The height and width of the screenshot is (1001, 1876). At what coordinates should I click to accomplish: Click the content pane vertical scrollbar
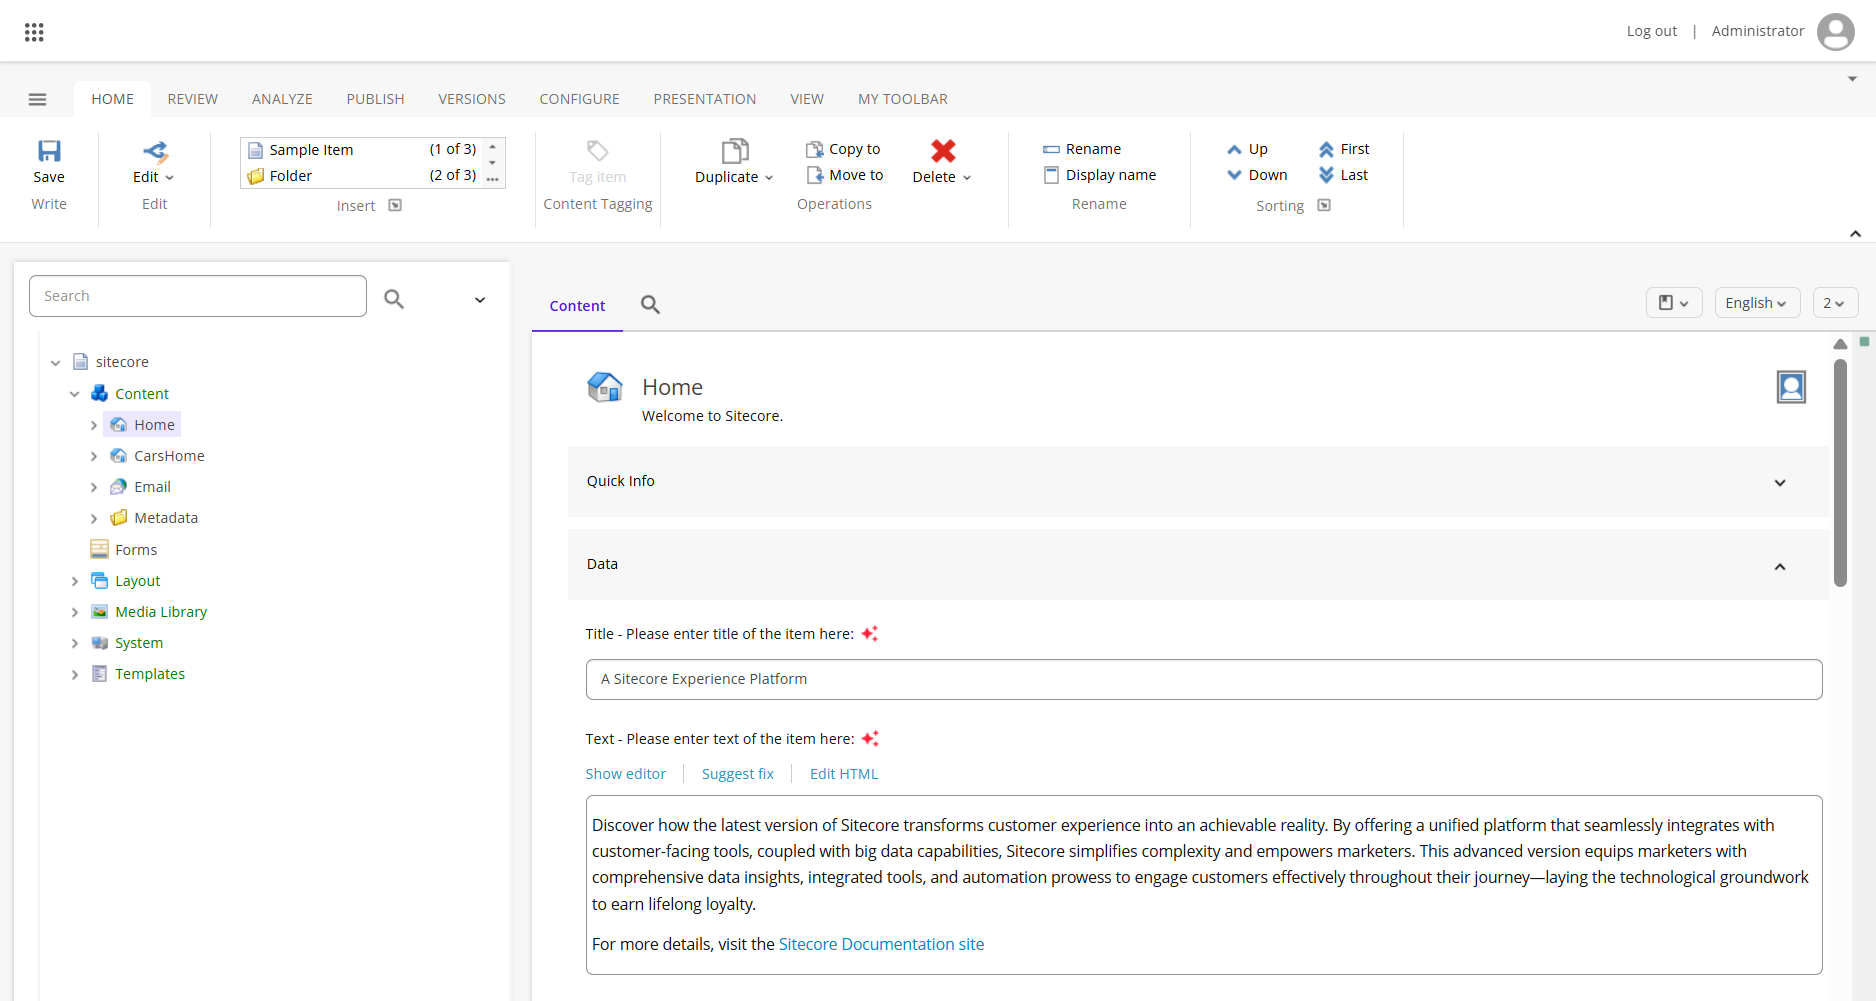1840,472
